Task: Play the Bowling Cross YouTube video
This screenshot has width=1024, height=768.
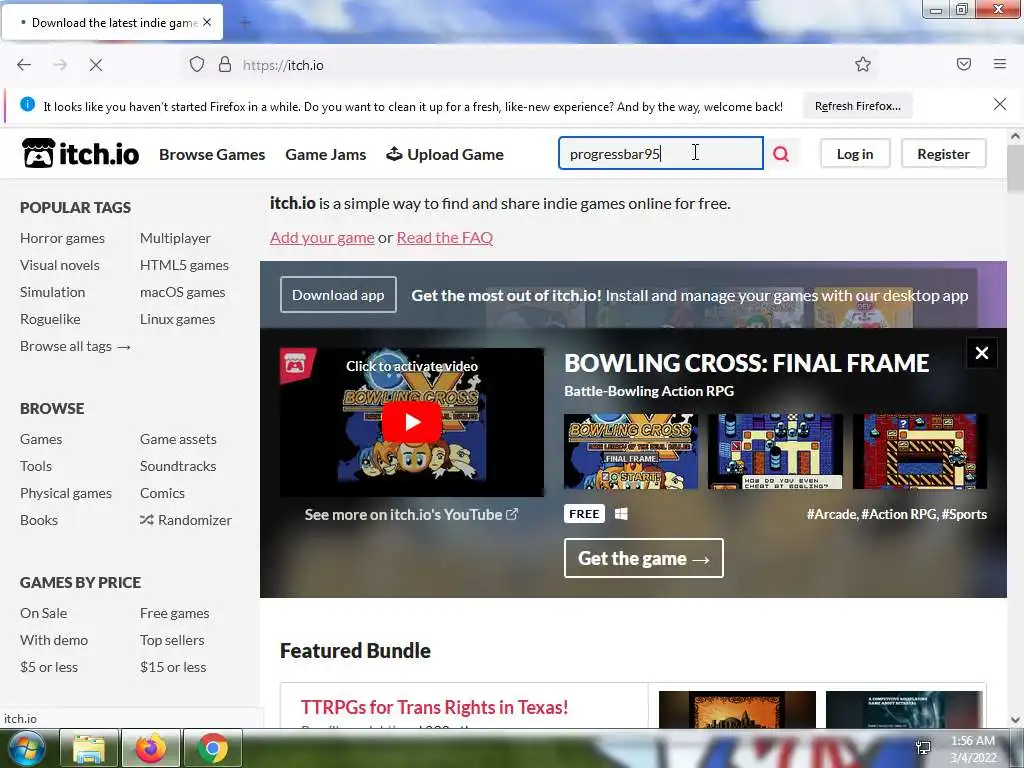Action: click(412, 423)
